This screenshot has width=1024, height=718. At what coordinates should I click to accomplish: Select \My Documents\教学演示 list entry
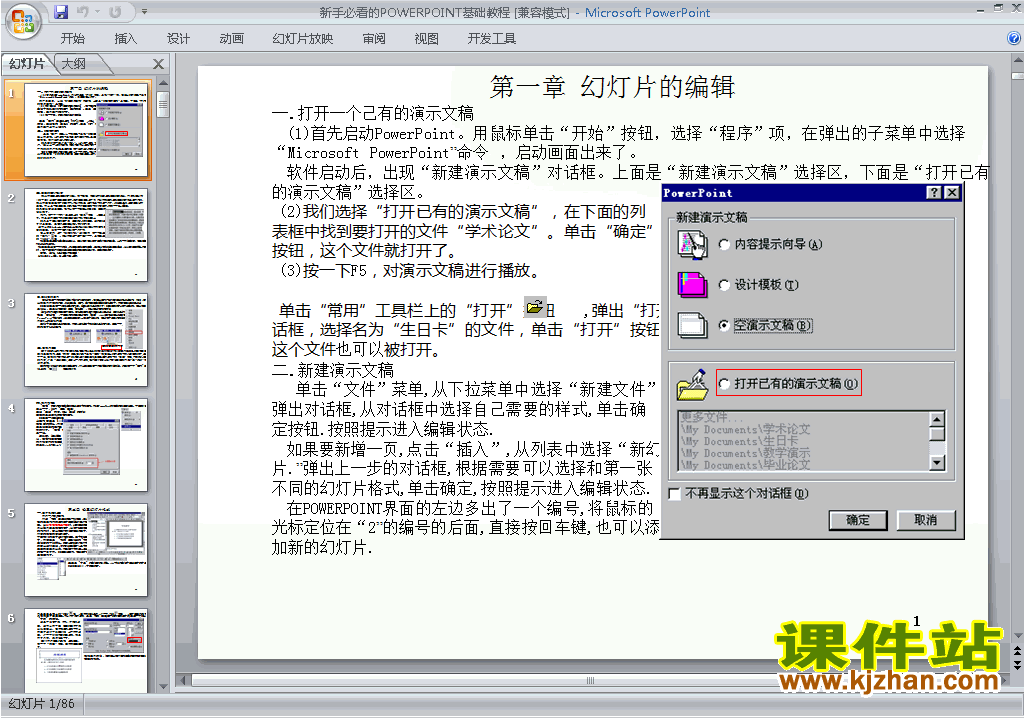tap(745, 453)
